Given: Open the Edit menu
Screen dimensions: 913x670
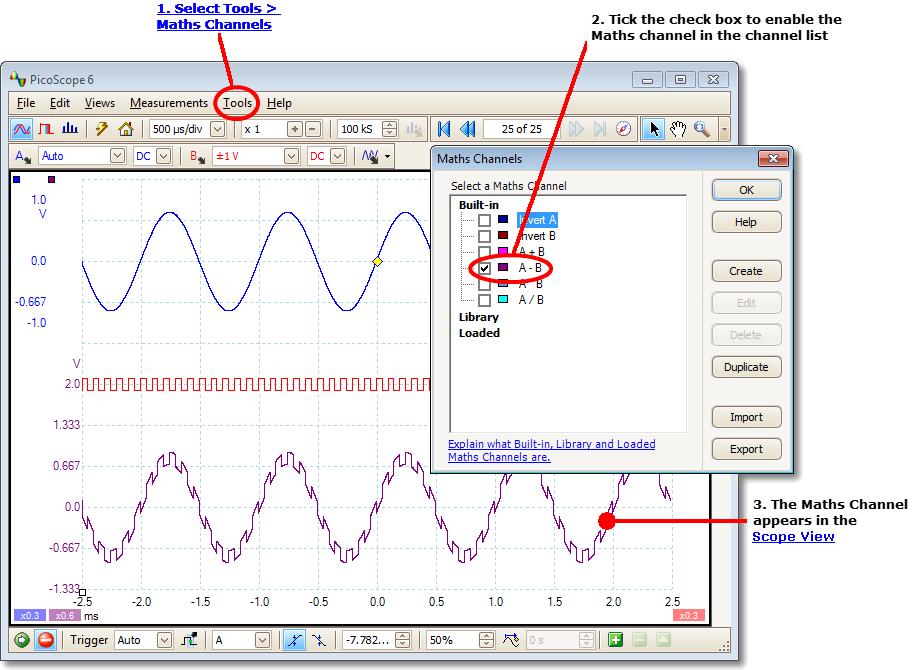Looking at the screenshot, I should point(59,103).
